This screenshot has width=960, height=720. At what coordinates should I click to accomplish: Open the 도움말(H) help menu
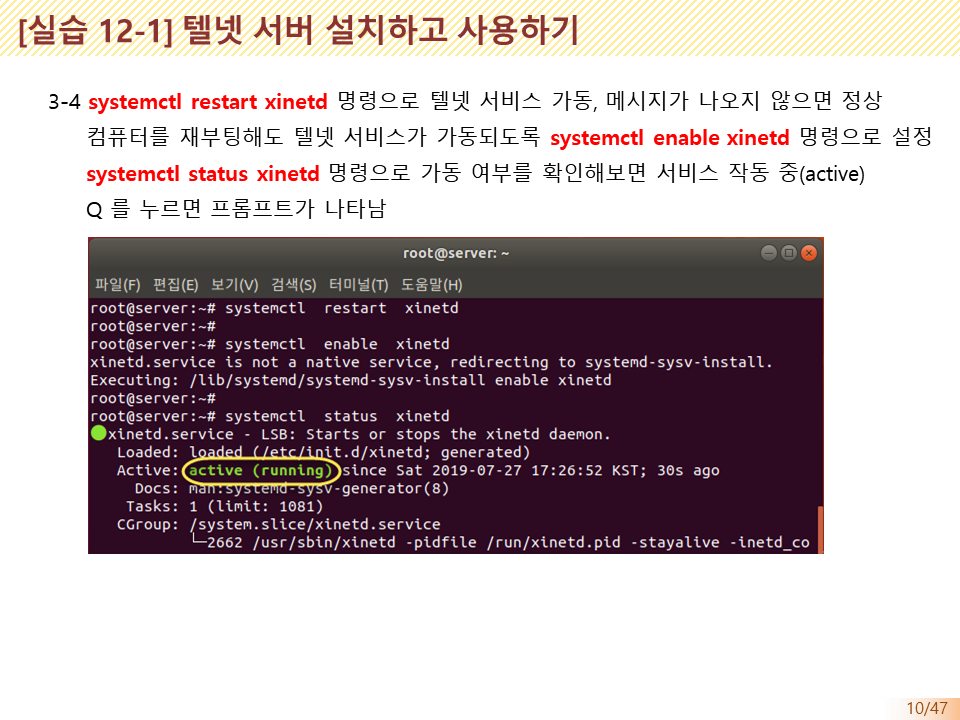431,285
